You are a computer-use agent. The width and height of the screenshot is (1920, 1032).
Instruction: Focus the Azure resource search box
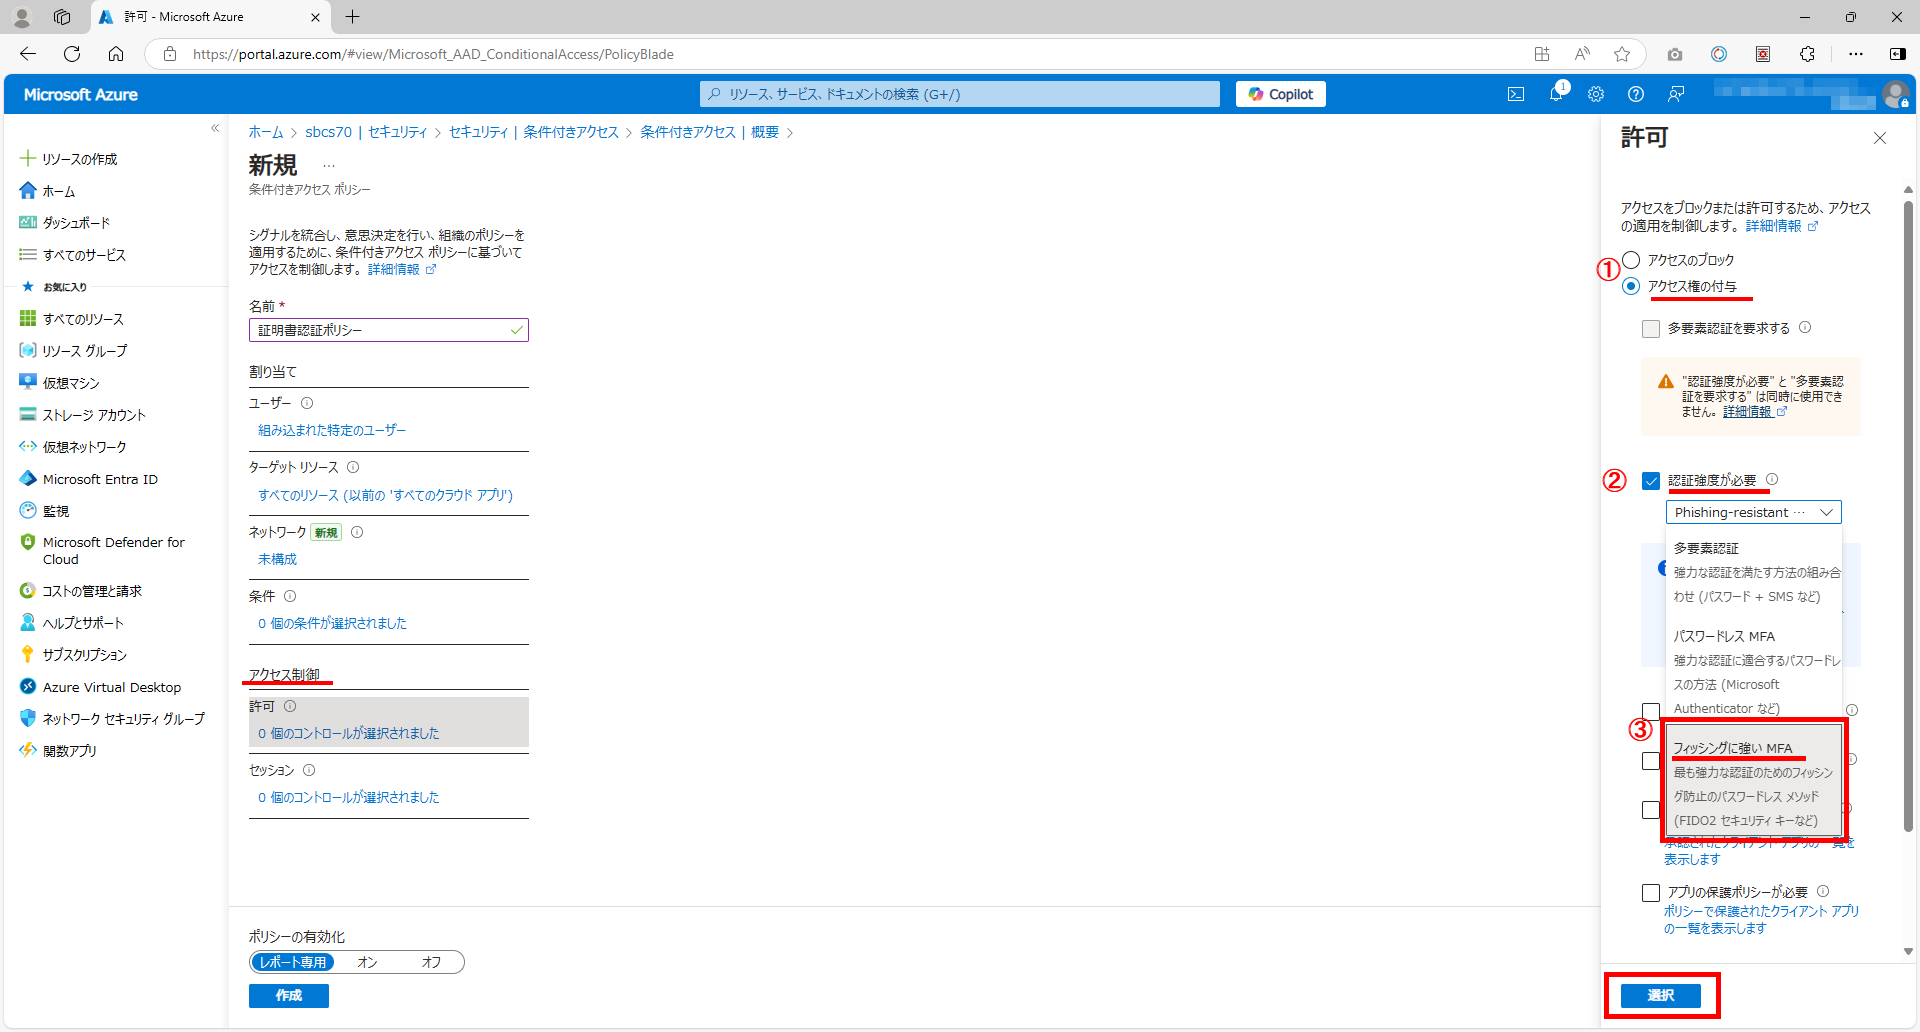pyautogui.click(x=960, y=94)
